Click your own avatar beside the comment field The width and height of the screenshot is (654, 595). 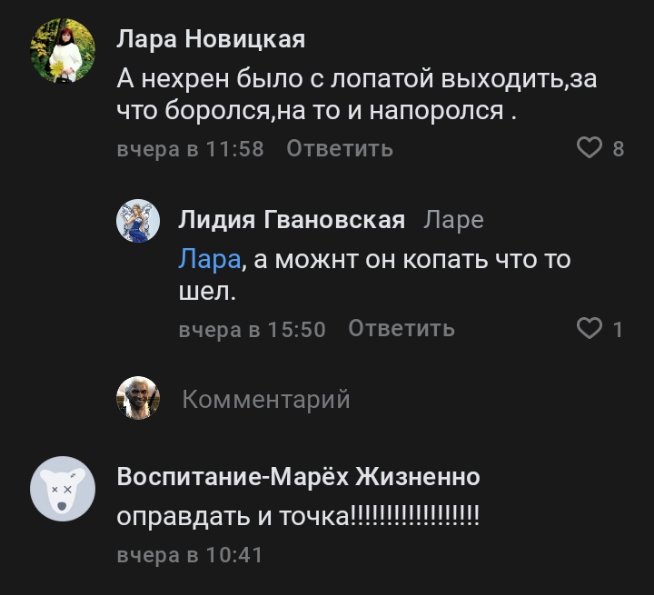click(x=139, y=399)
